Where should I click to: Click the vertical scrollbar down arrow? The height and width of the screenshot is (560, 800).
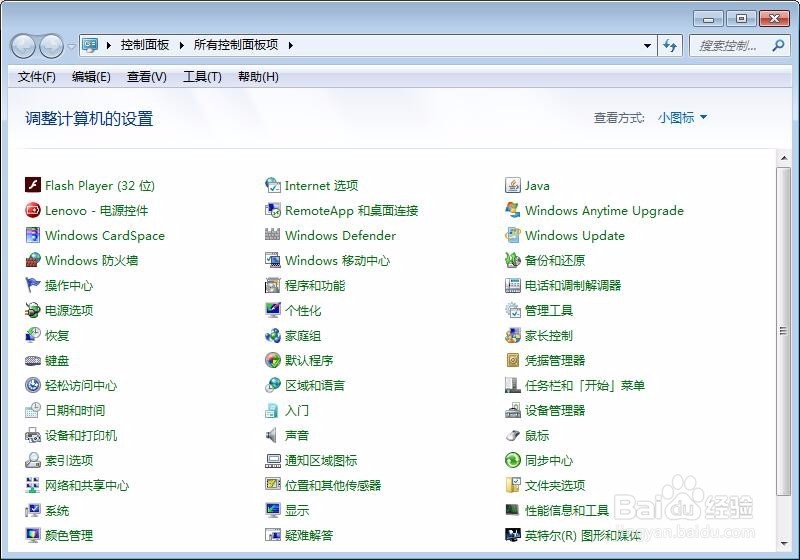pos(783,544)
